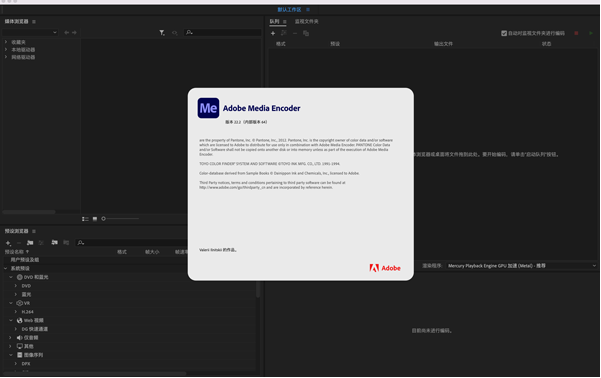This screenshot has height=378, width=601.
Task: Collapse the 图像序列 group
Action: 11,355
